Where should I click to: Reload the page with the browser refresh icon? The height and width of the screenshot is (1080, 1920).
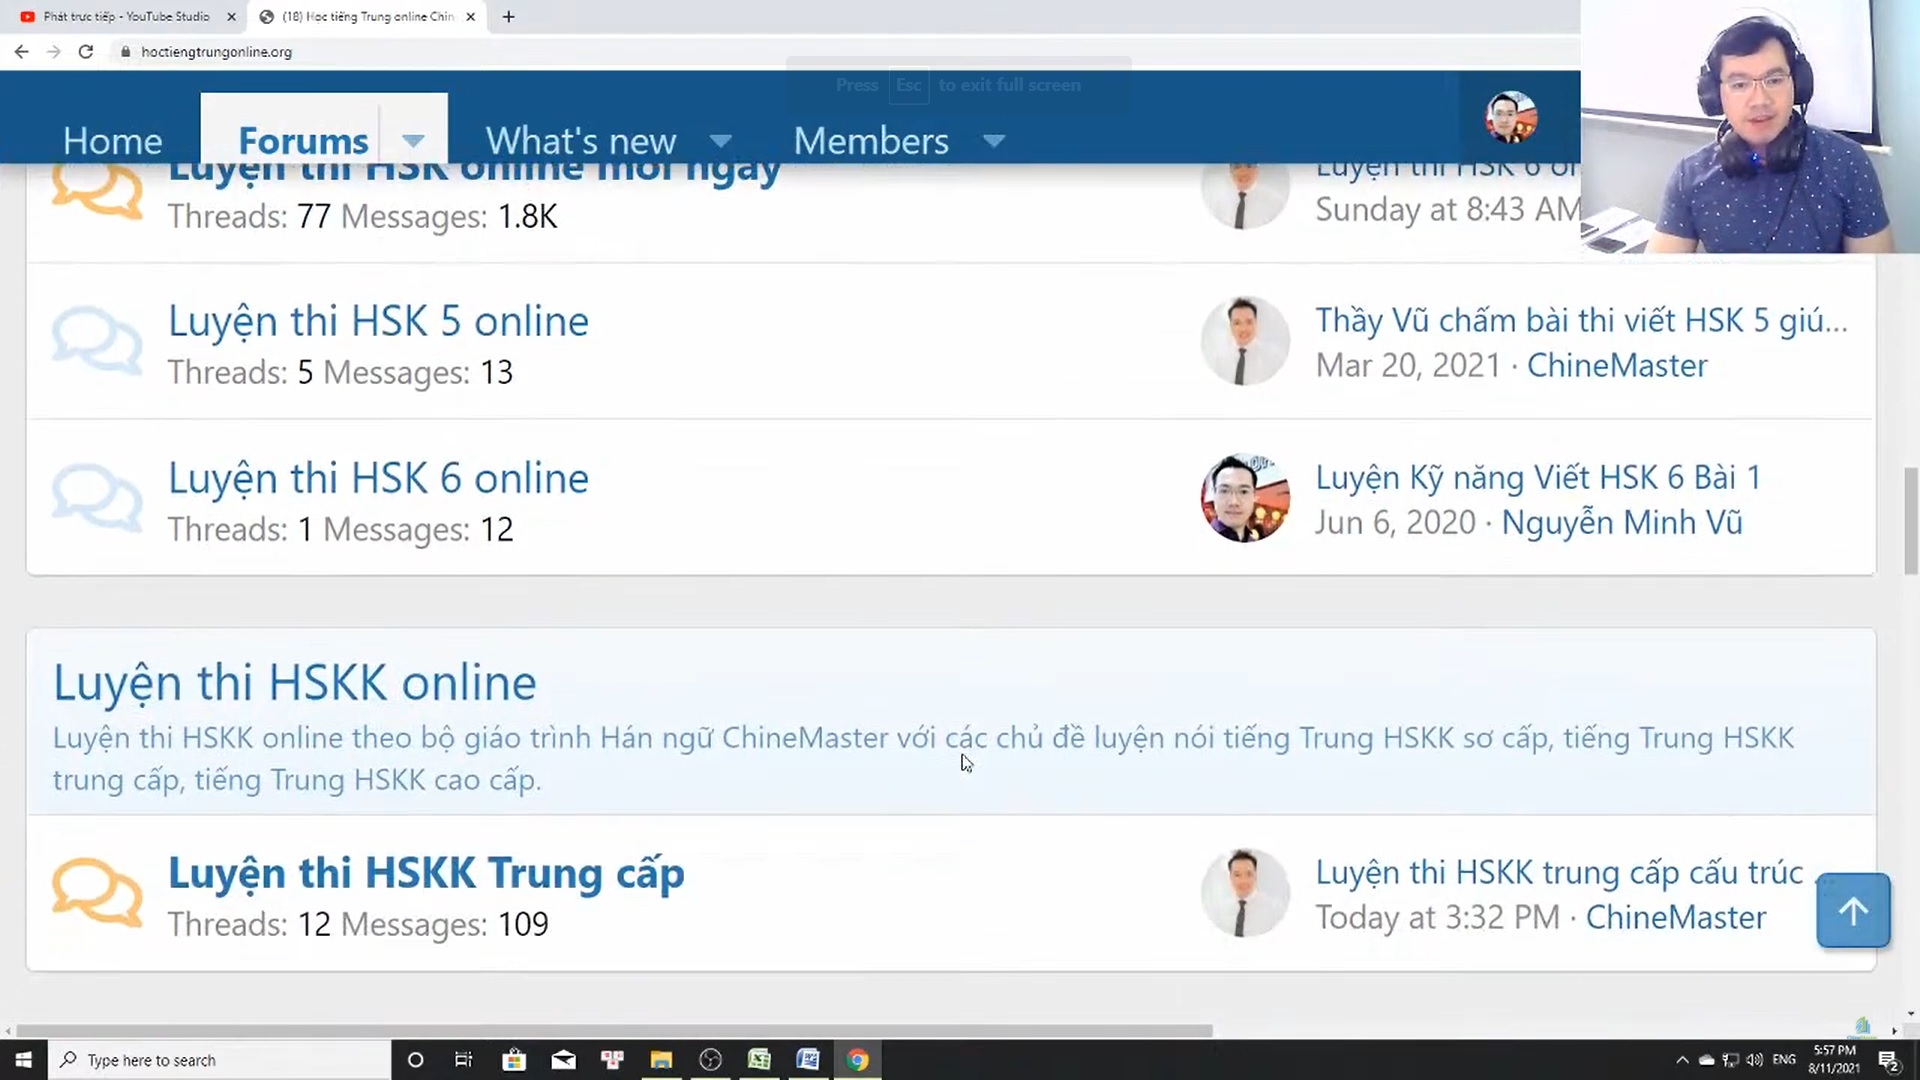[86, 52]
